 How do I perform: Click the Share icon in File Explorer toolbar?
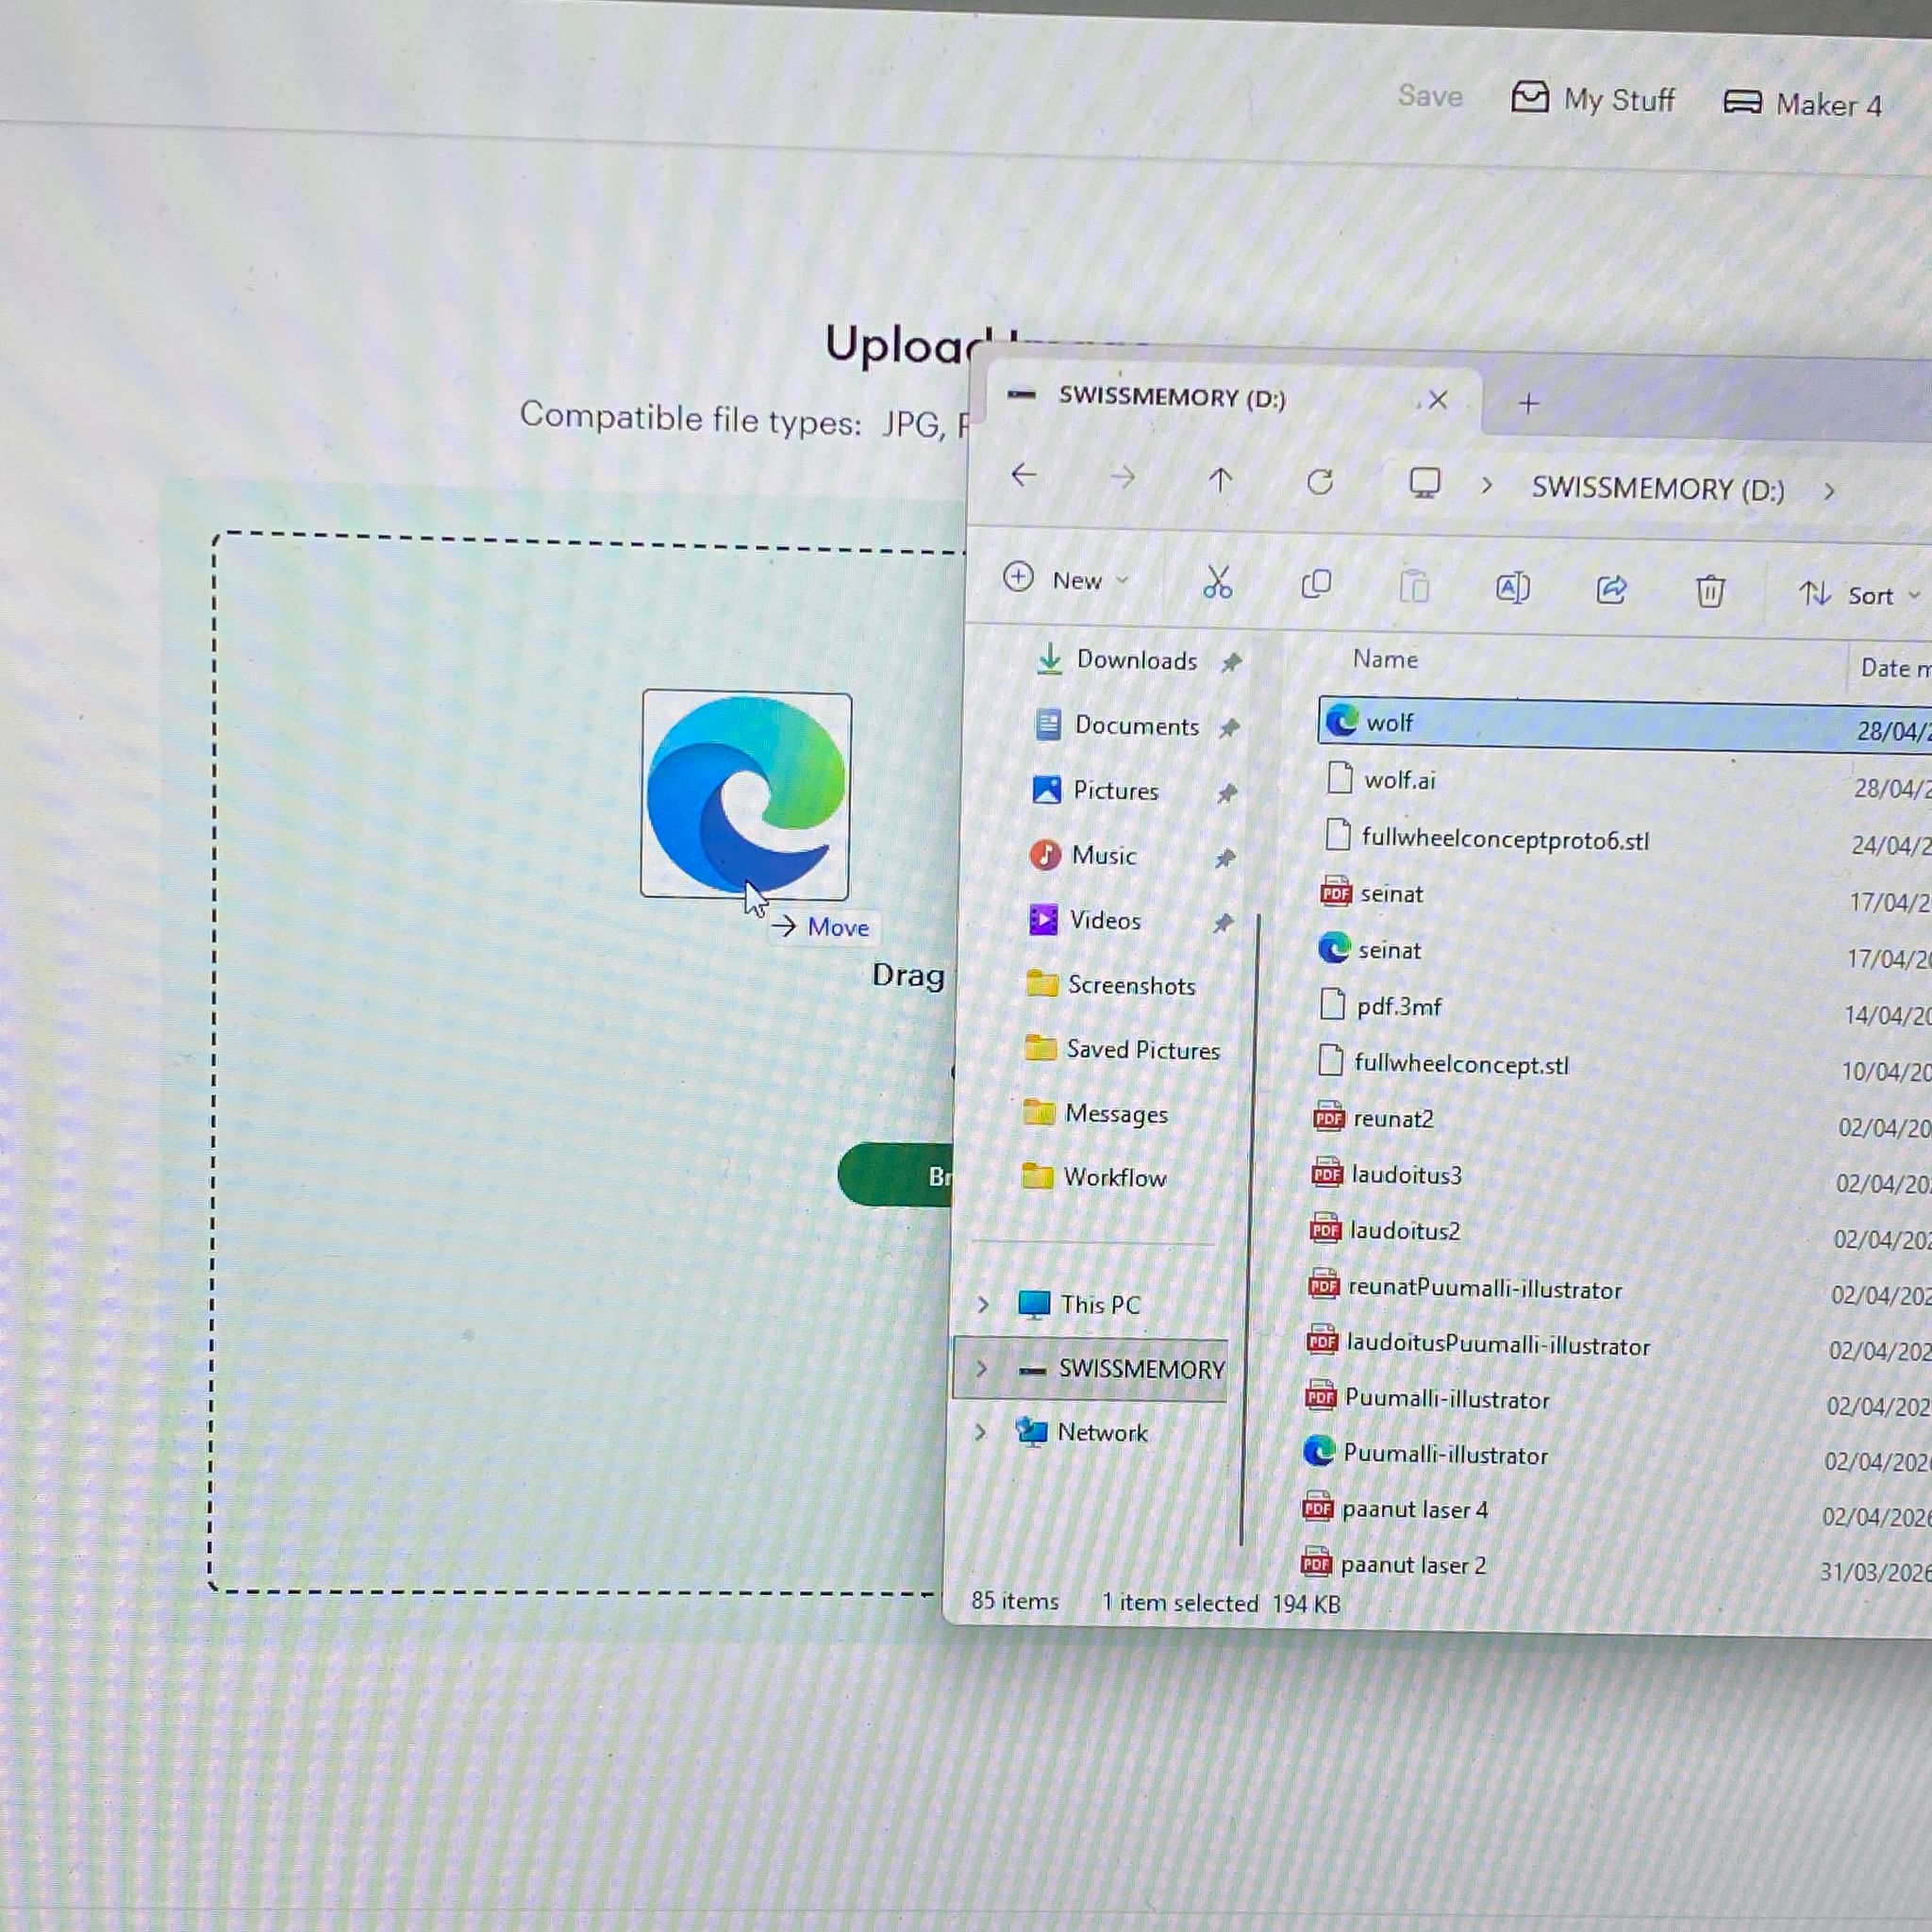tap(1611, 590)
